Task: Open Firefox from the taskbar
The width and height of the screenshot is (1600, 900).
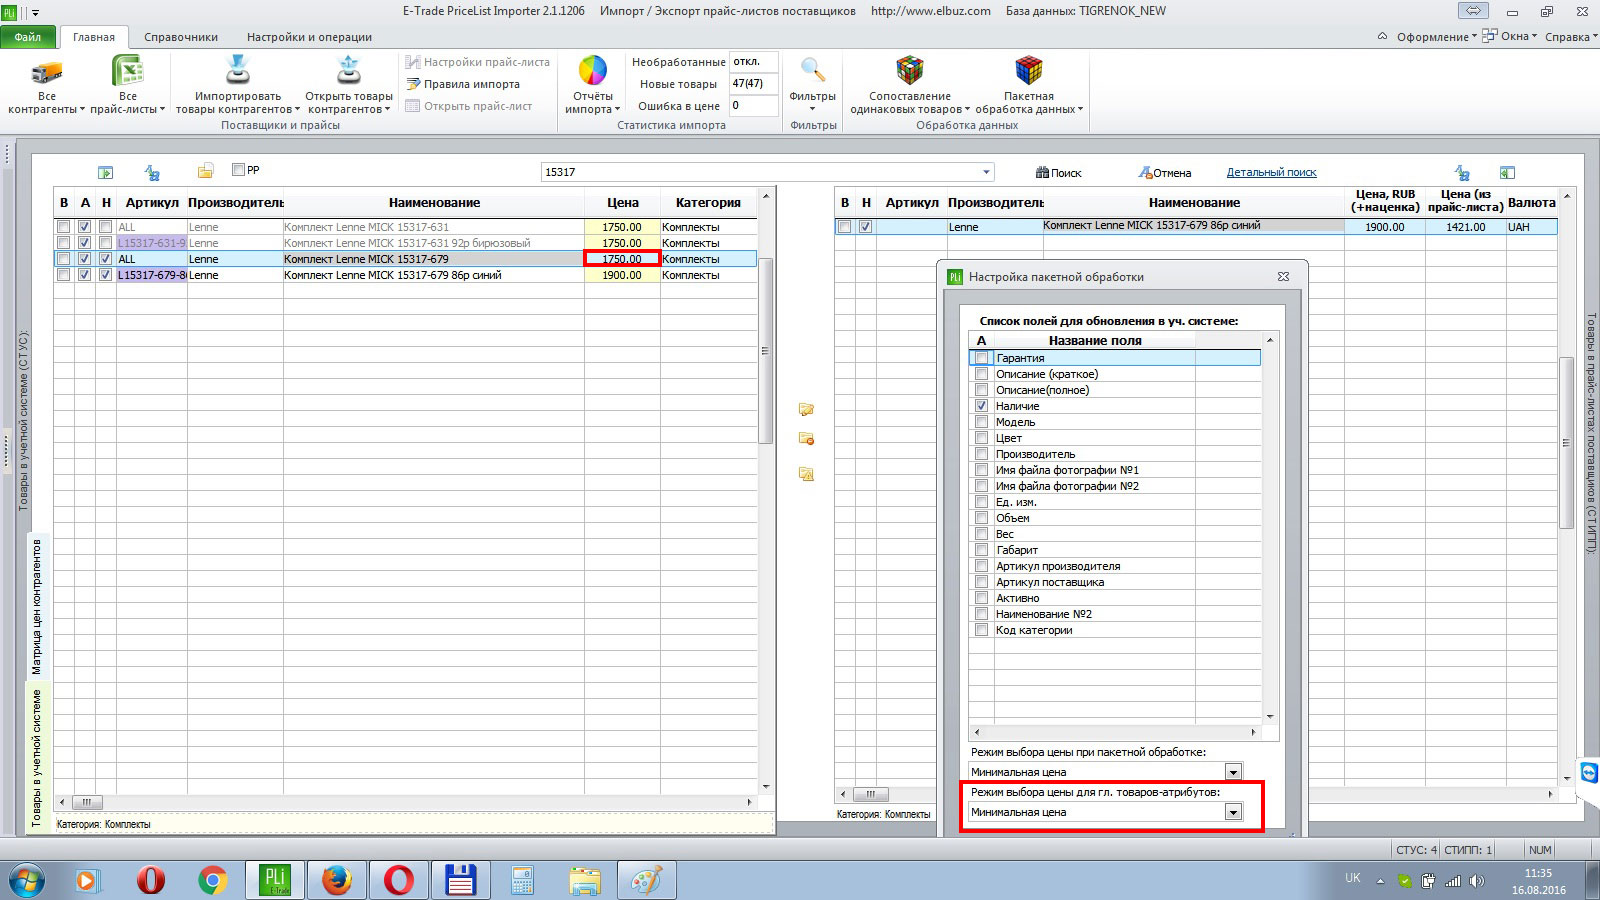Action: click(x=337, y=880)
